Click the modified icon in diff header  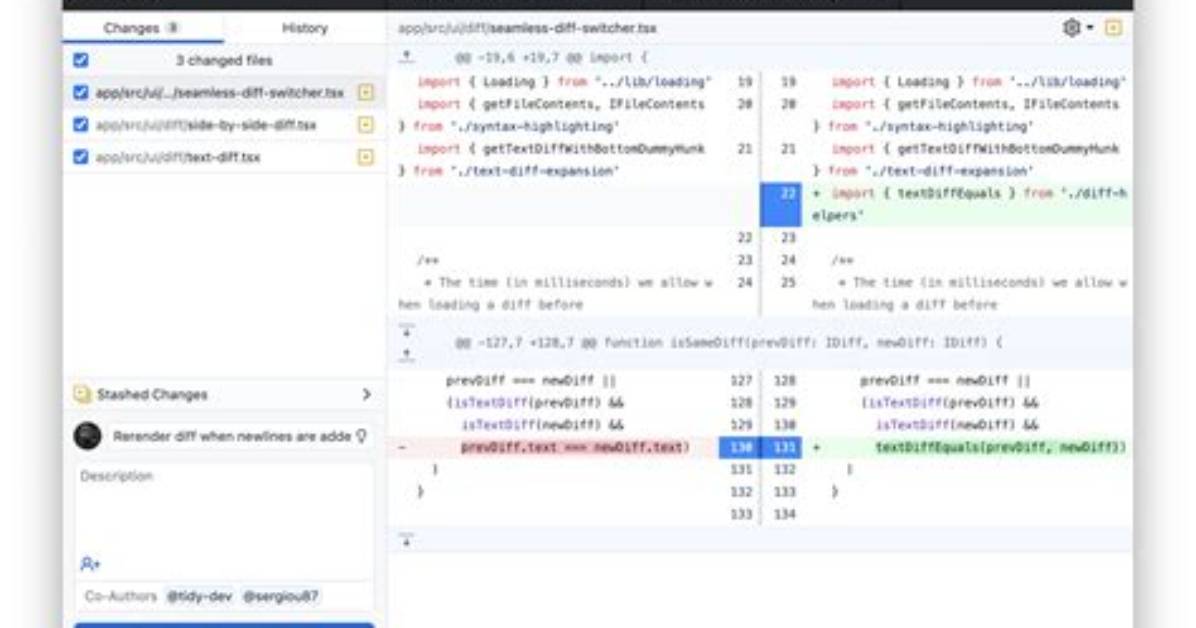coord(1114,28)
